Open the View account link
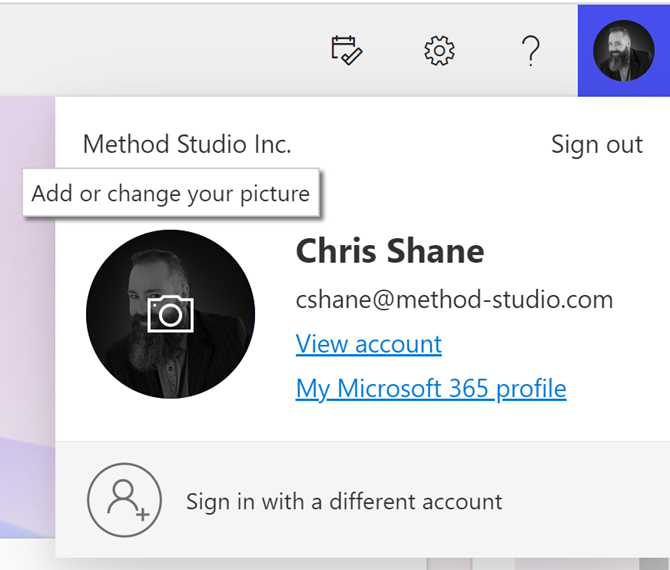Image resolution: width=670 pixels, height=570 pixels. pos(368,344)
